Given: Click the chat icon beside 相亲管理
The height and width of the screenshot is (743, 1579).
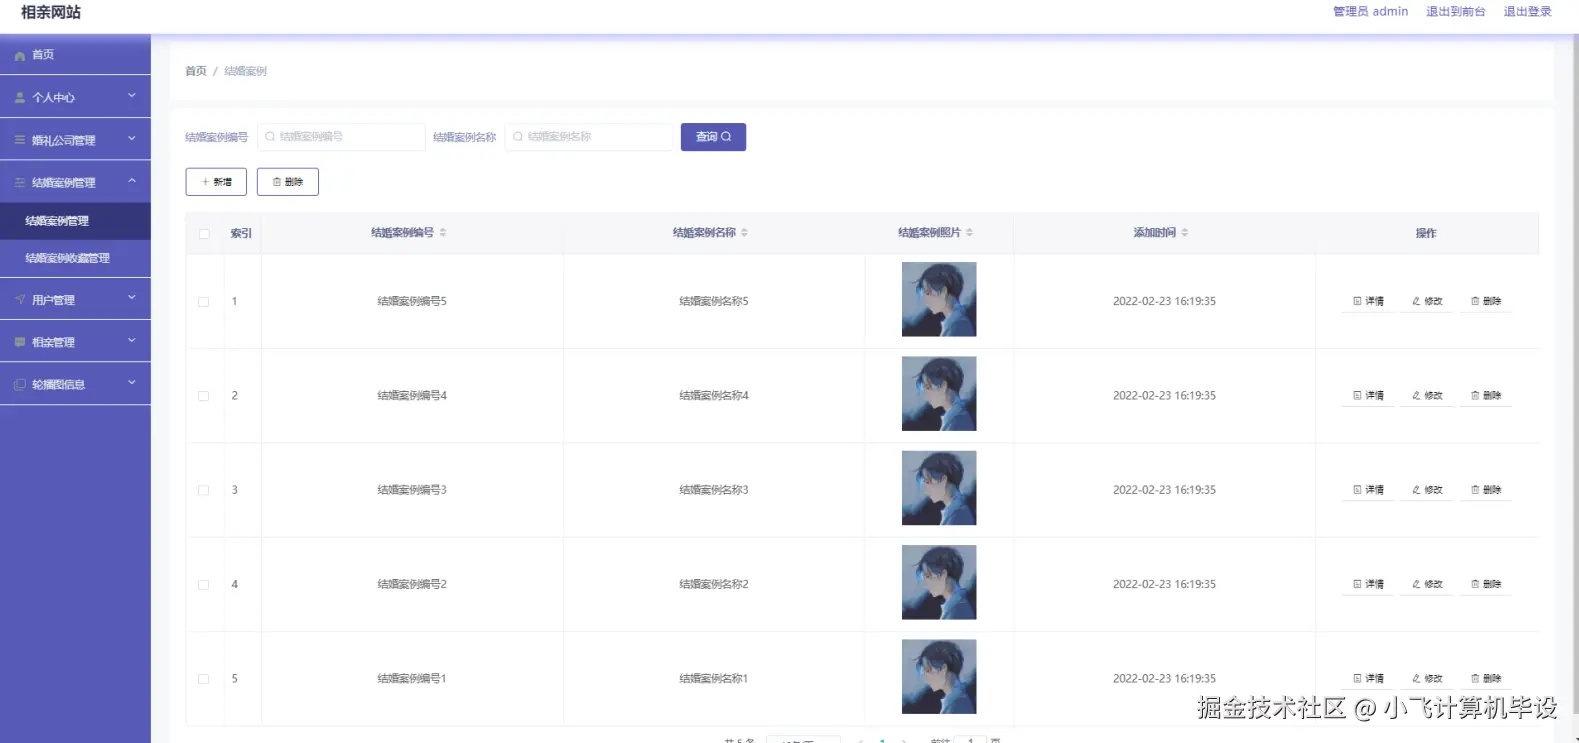Looking at the screenshot, I should tap(19, 342).
